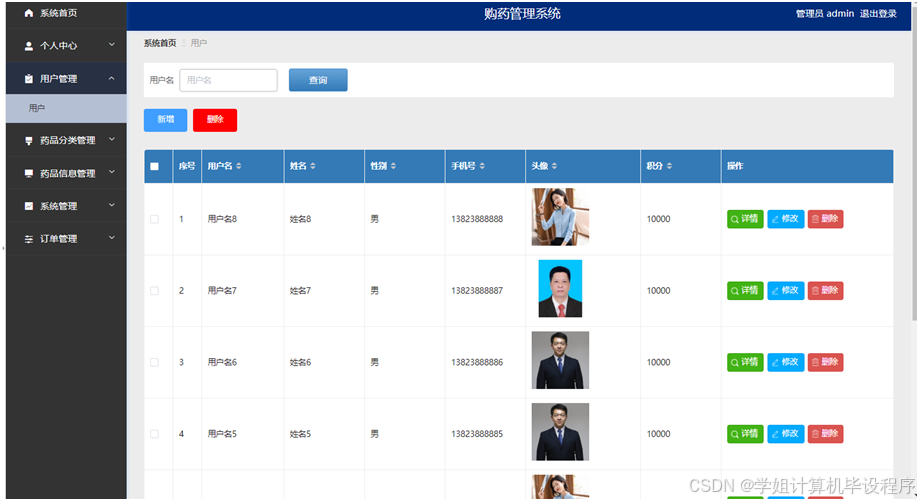Expand 系统管理 chevron
Screen dimensions: 919x501
coord(111,205)
